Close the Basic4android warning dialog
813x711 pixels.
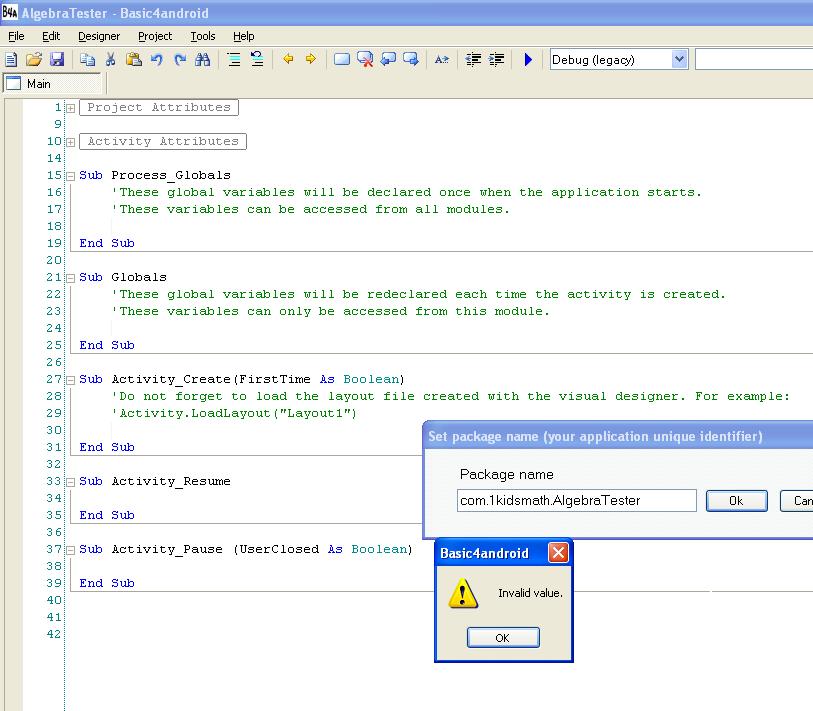coord(558,553)
